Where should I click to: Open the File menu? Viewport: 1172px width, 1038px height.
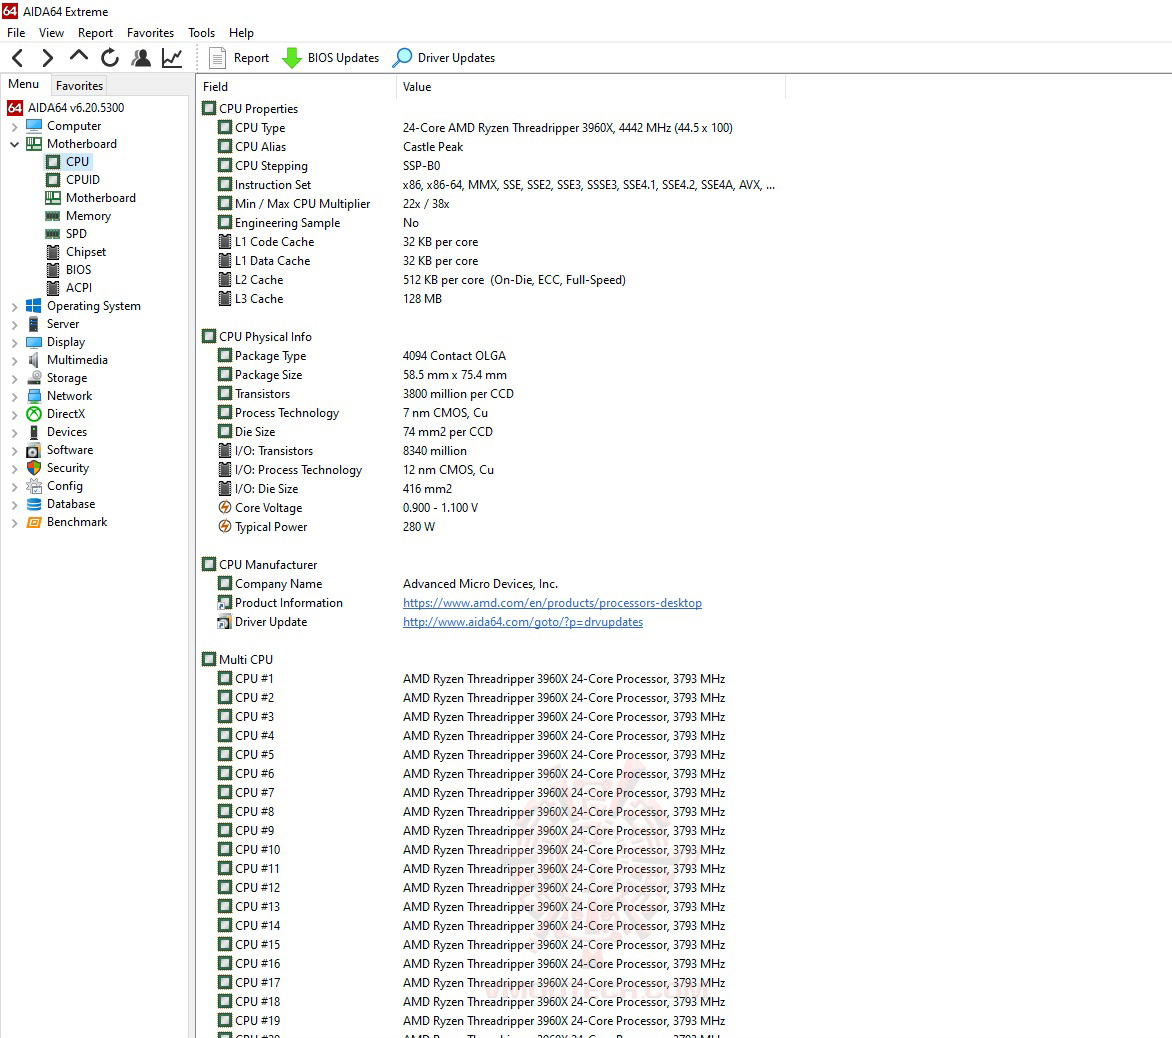point(16,33)
